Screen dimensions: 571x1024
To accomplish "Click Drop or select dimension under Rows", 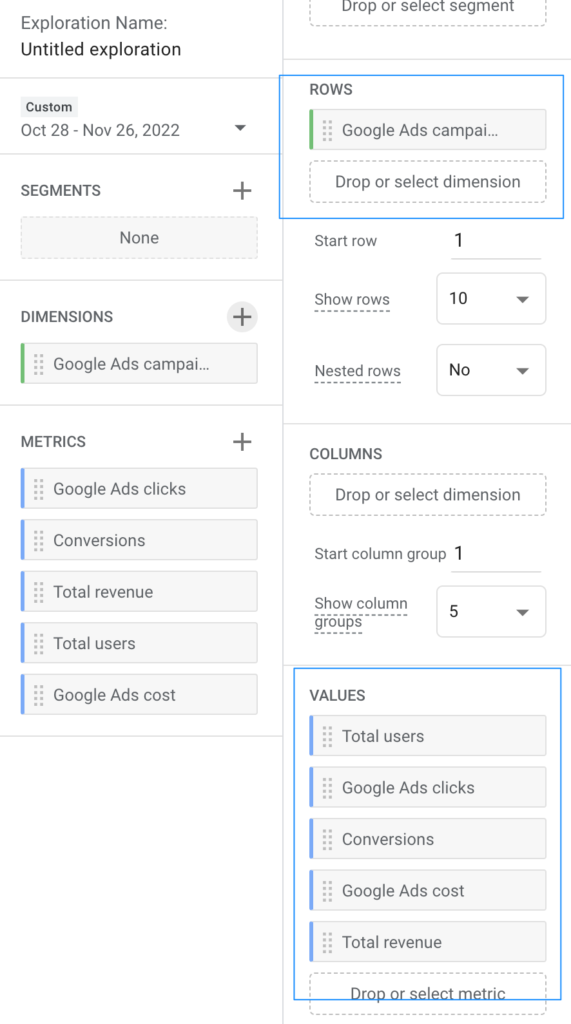I will [x=428, y=182].
